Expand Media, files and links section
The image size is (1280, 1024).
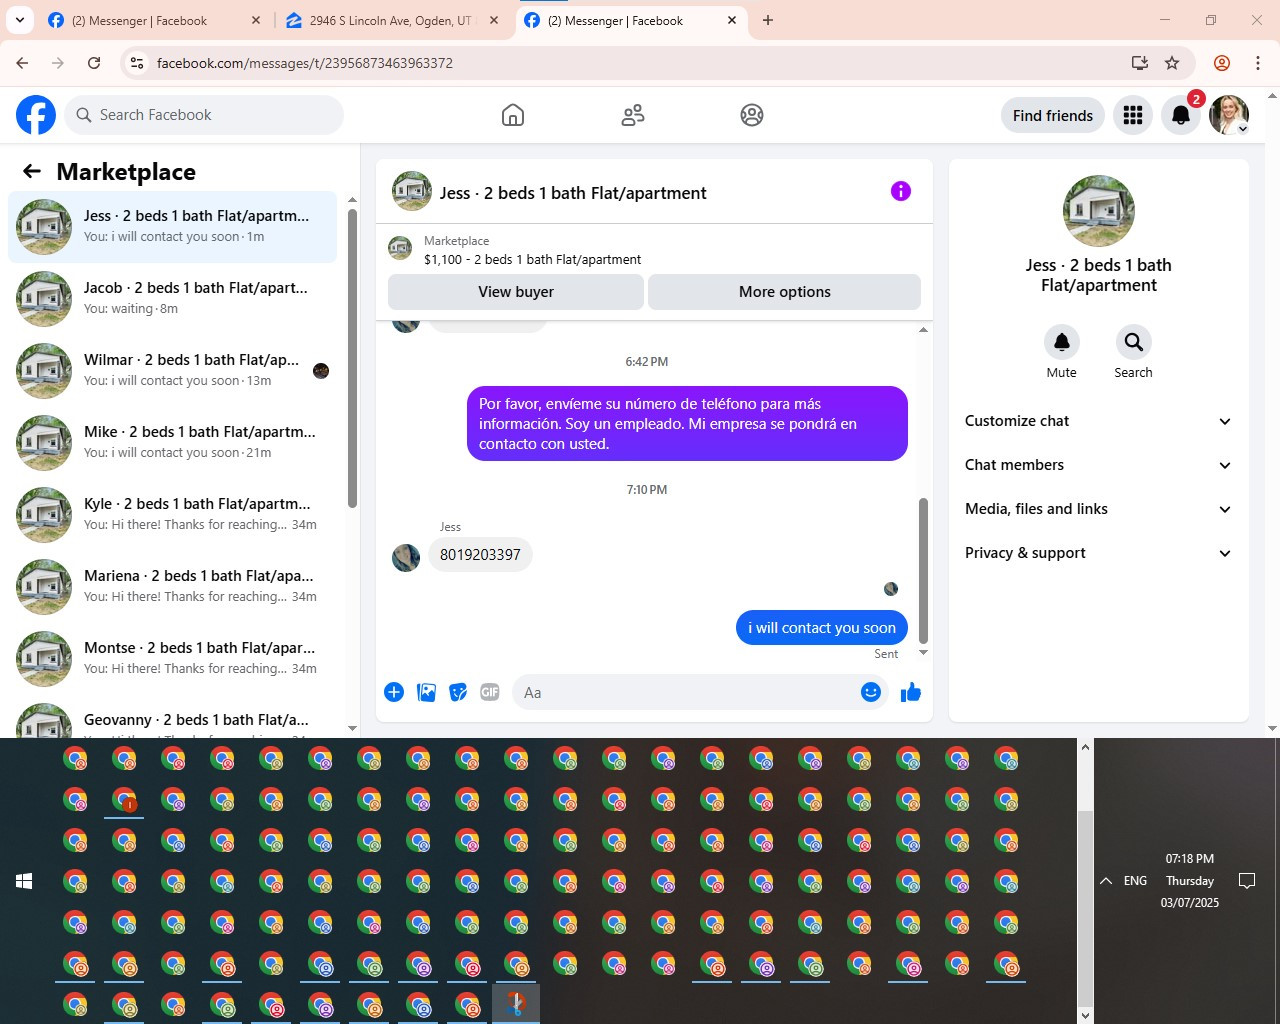tap(1098, 509)
